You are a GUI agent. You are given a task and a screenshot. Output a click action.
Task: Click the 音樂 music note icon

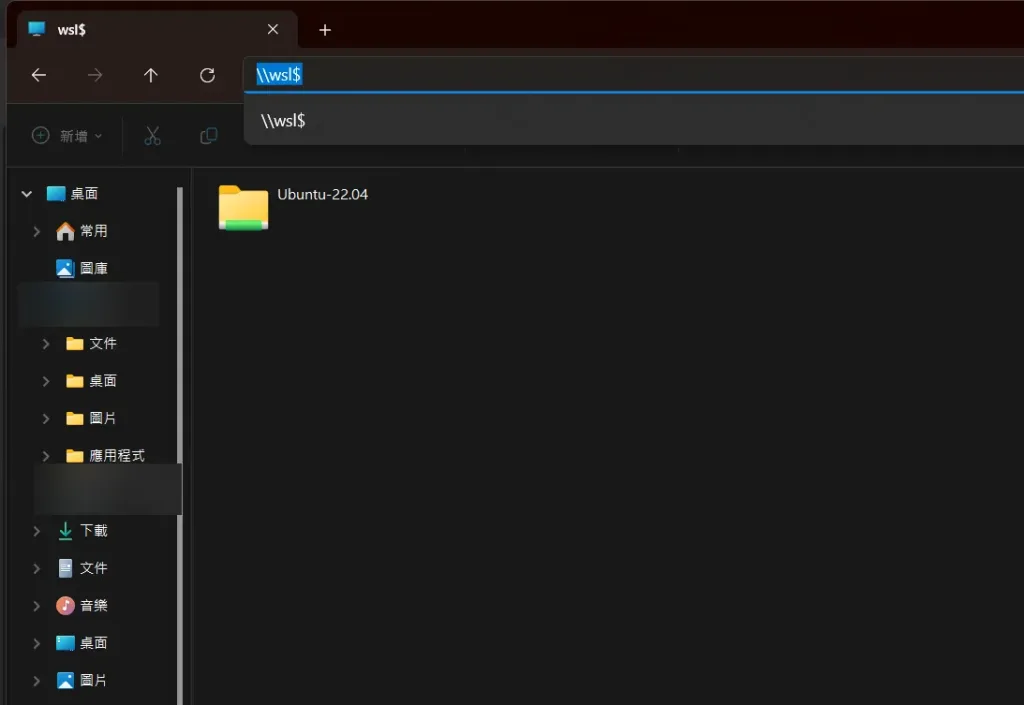coord(65,606)
